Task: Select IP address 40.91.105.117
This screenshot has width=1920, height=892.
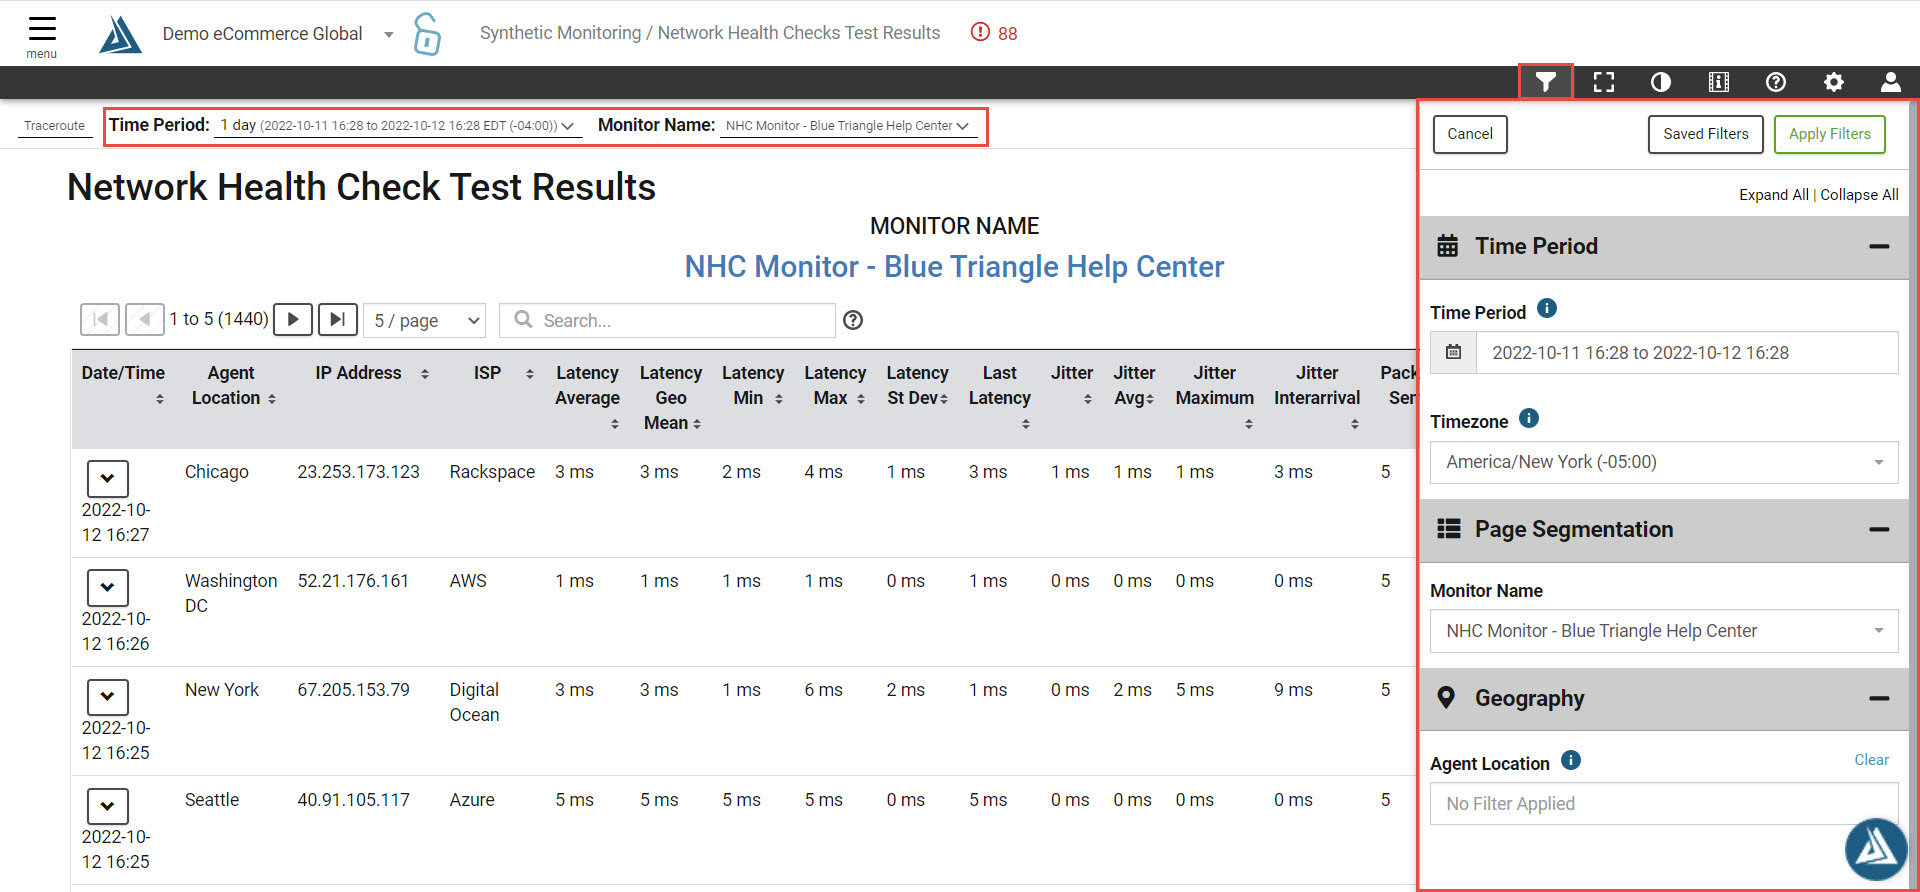Action: (353, 800)
